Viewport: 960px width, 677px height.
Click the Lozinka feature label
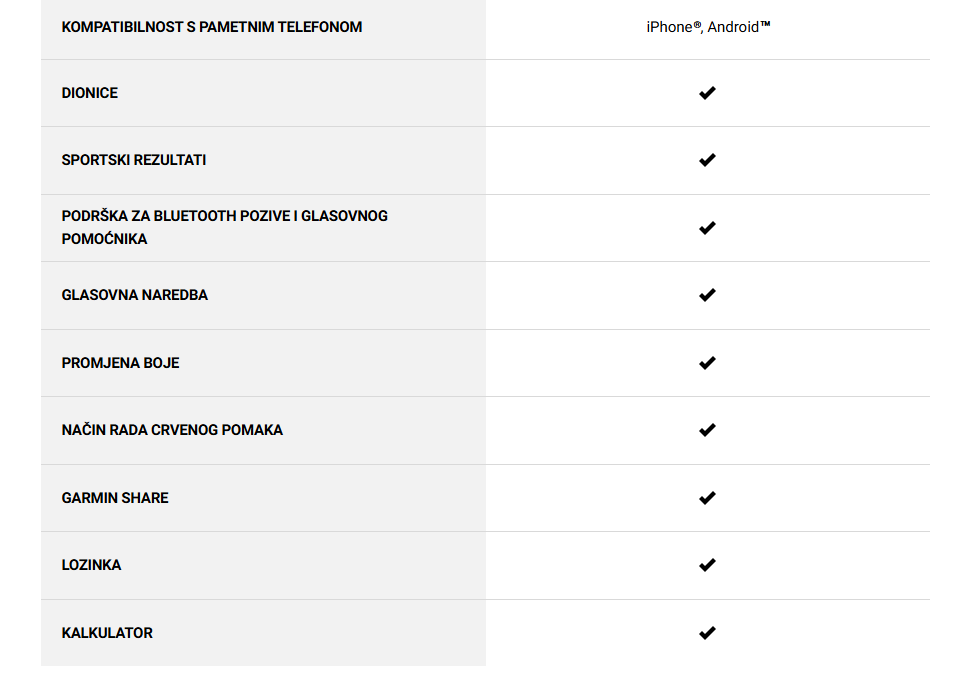coord(91,565)
